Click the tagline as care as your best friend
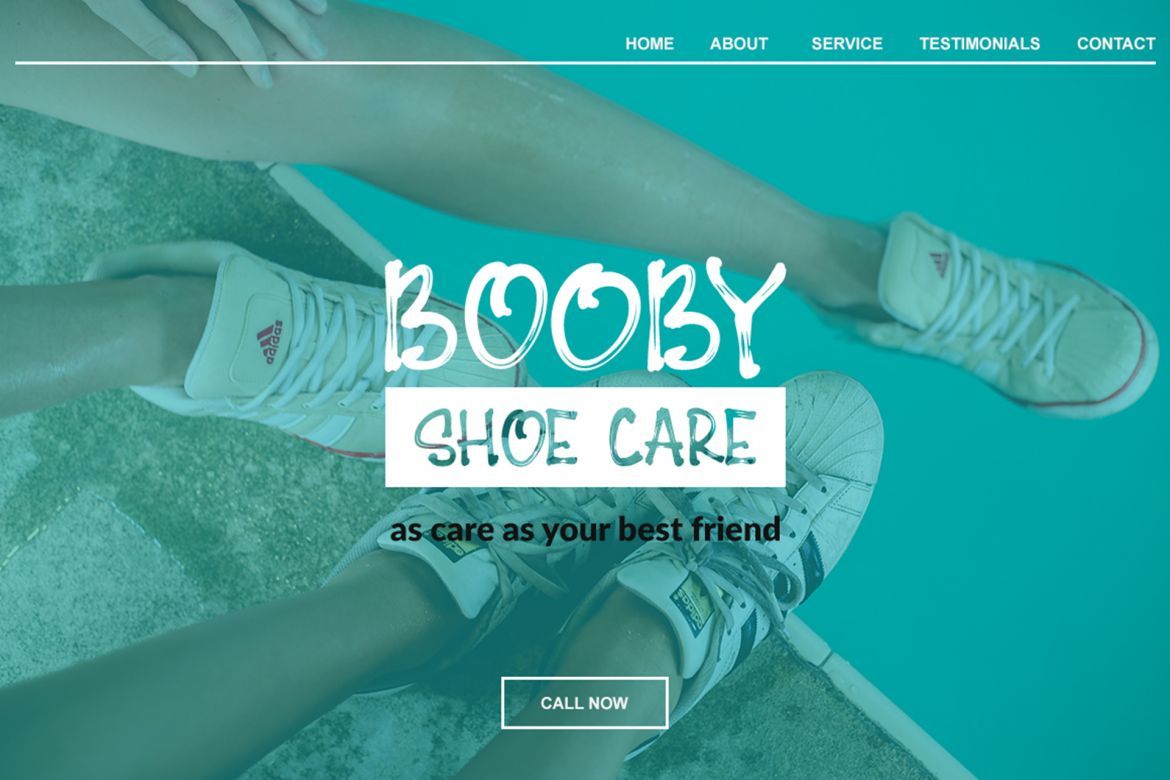Image resolution: width=1170 pixels, height=780 pixels. (585, 530)
